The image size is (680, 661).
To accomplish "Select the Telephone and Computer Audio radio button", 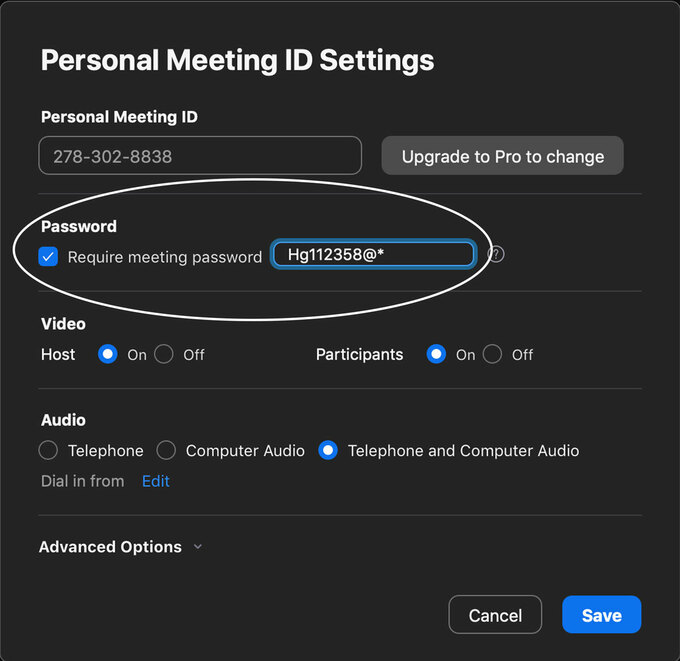I will pos(328,450).
